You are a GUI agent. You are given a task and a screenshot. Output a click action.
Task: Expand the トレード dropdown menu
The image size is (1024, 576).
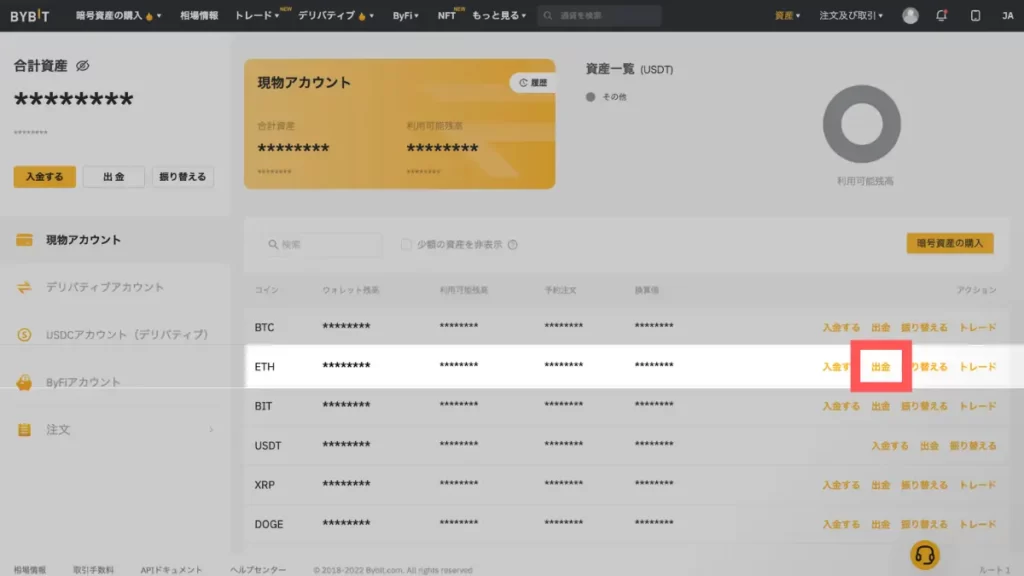pos(257,16)
